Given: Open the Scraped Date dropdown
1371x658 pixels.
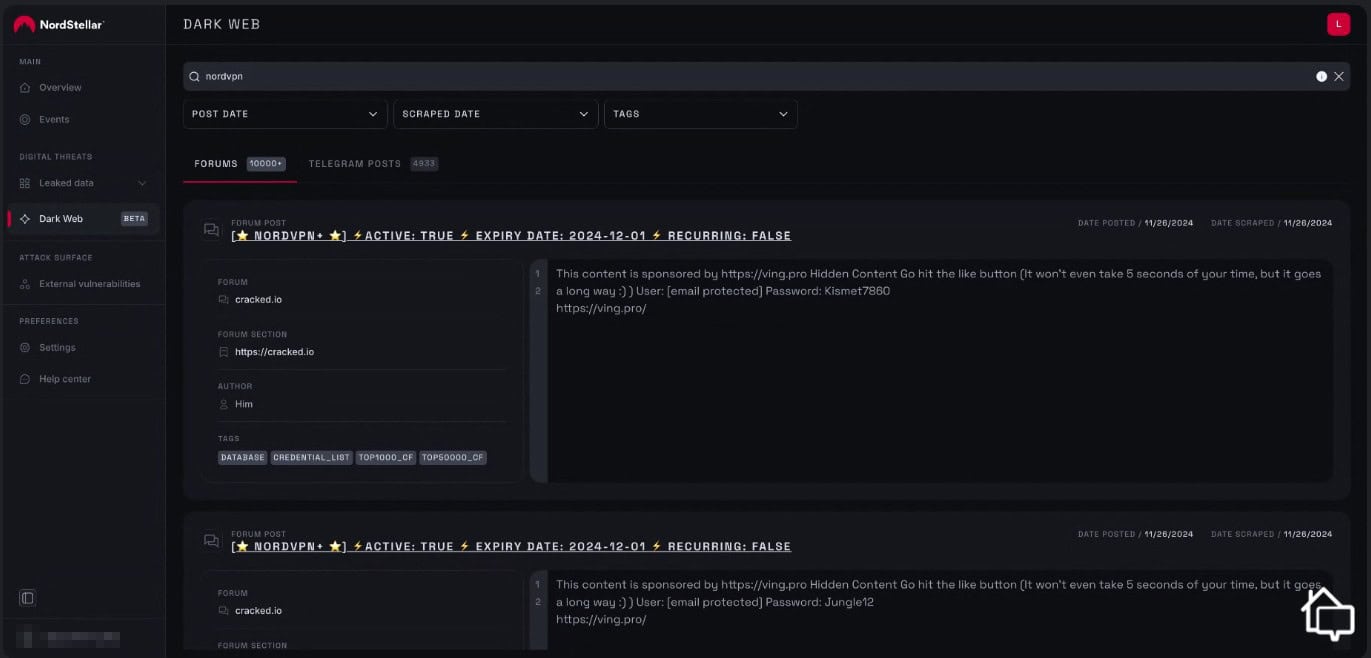Looking at the screenshot, I should click(495, 114).
